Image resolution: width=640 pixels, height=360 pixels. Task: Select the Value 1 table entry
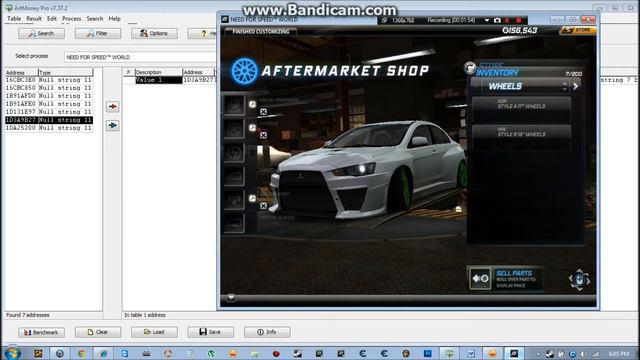click(158, 80)
